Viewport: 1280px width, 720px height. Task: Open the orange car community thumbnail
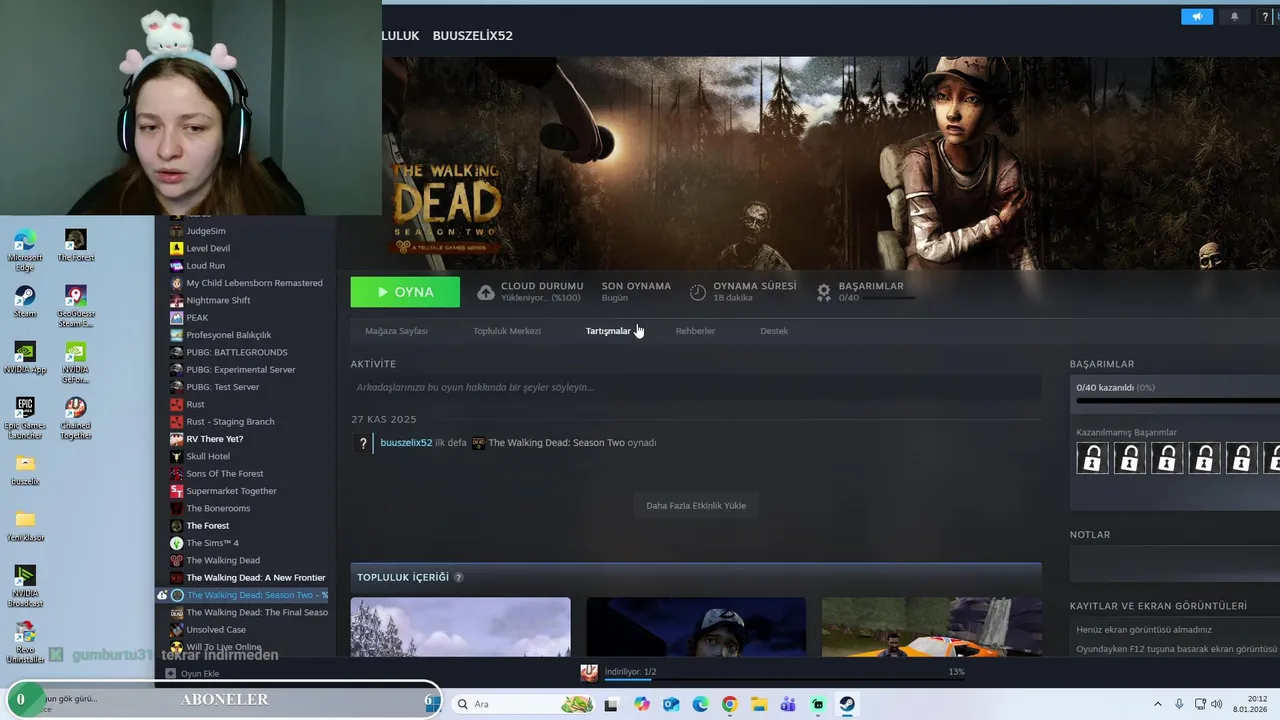[932, 627]
